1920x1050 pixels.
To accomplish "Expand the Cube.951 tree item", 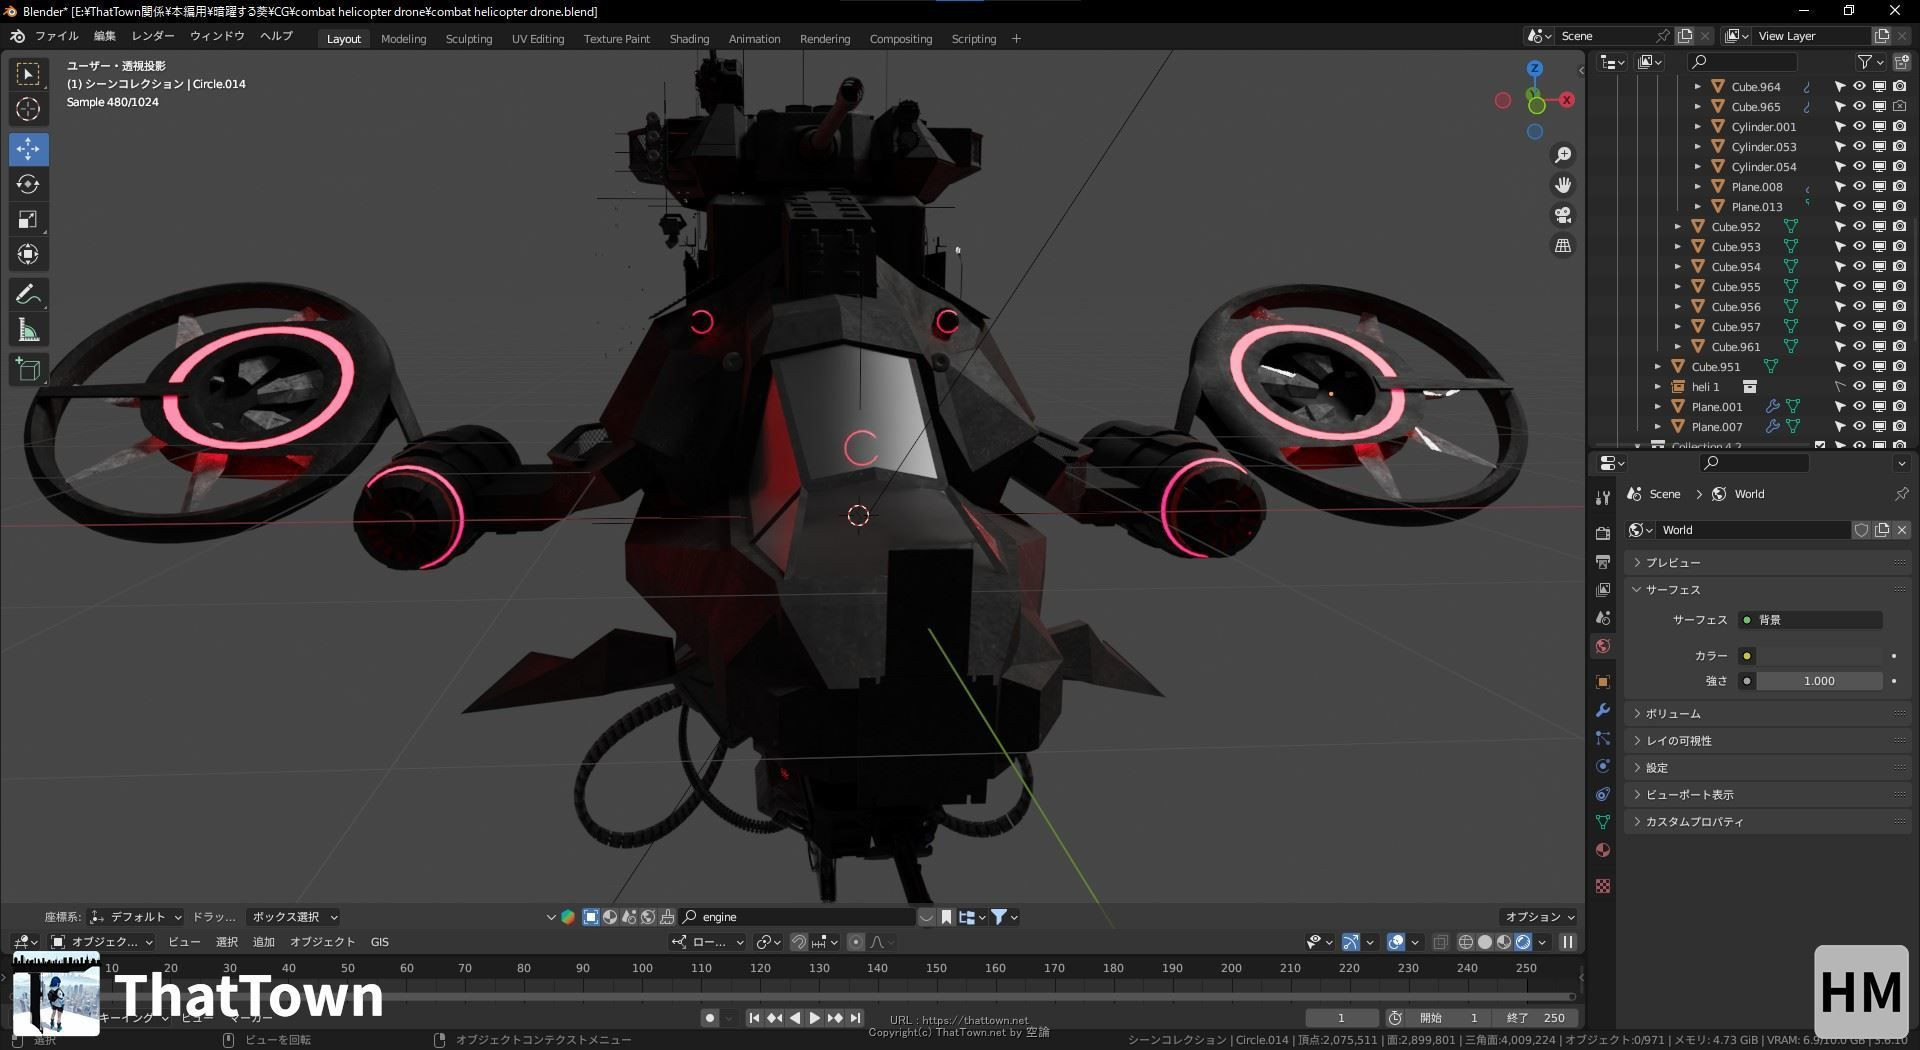I will click(1658, 366).
